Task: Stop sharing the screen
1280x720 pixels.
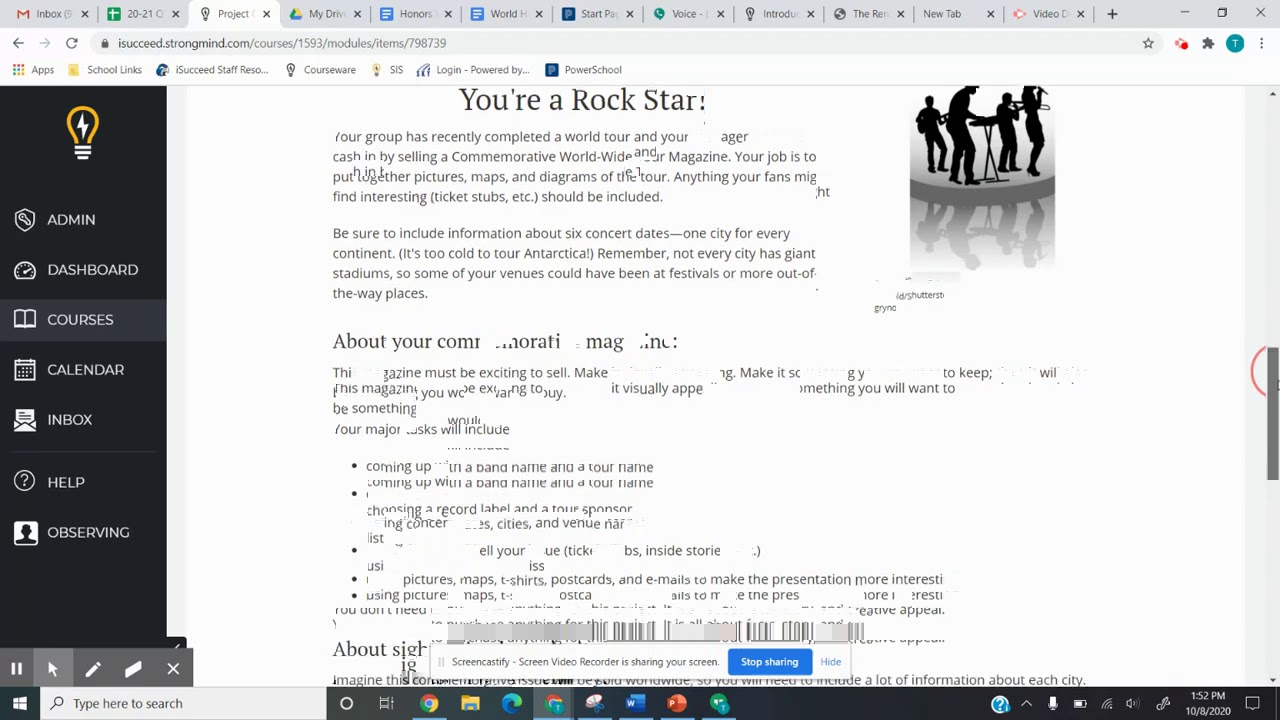Action: pyautogui.click(x=769, y=662)
